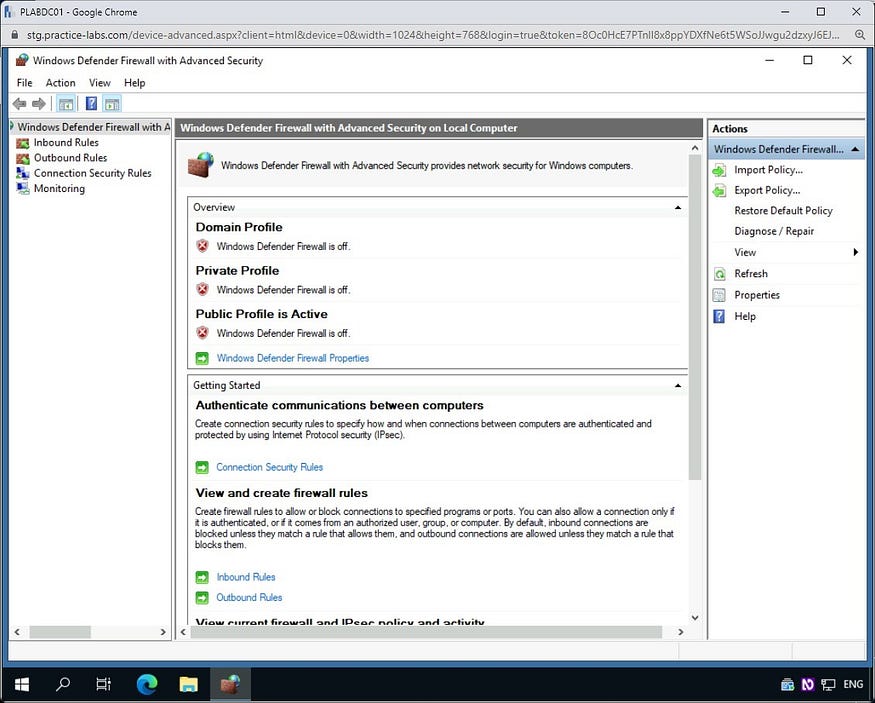Click the network tray icon
The height and width of the screenshot is (703, 875).
click(829, 685)
